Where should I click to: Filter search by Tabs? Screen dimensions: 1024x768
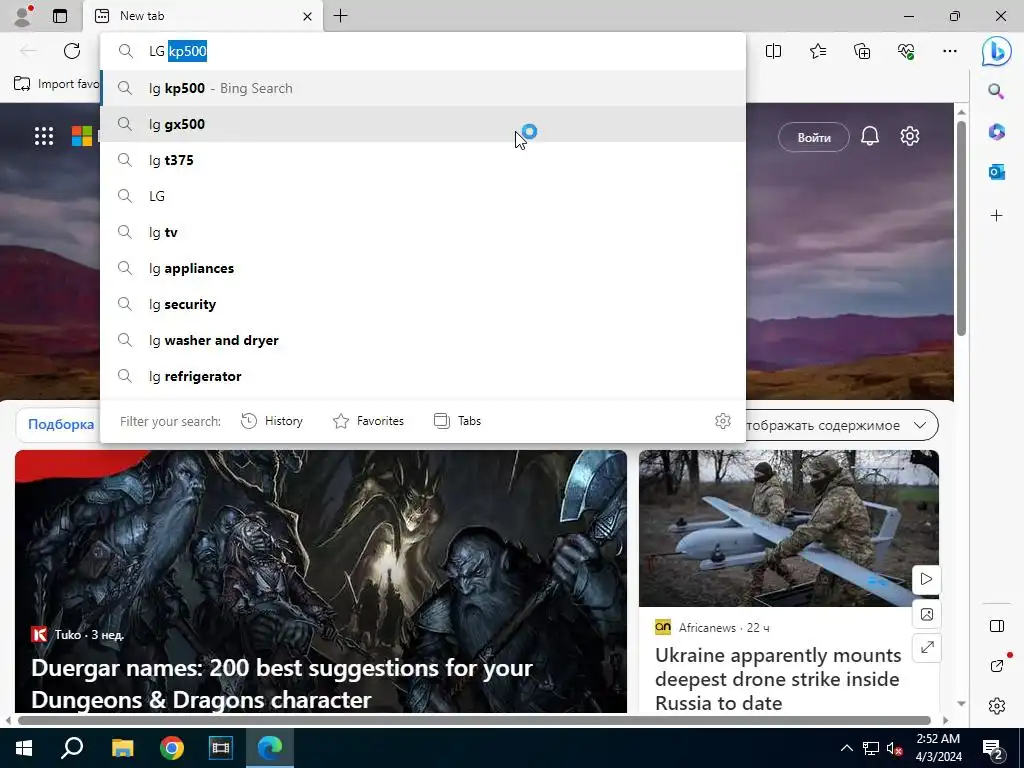(457, 421)
